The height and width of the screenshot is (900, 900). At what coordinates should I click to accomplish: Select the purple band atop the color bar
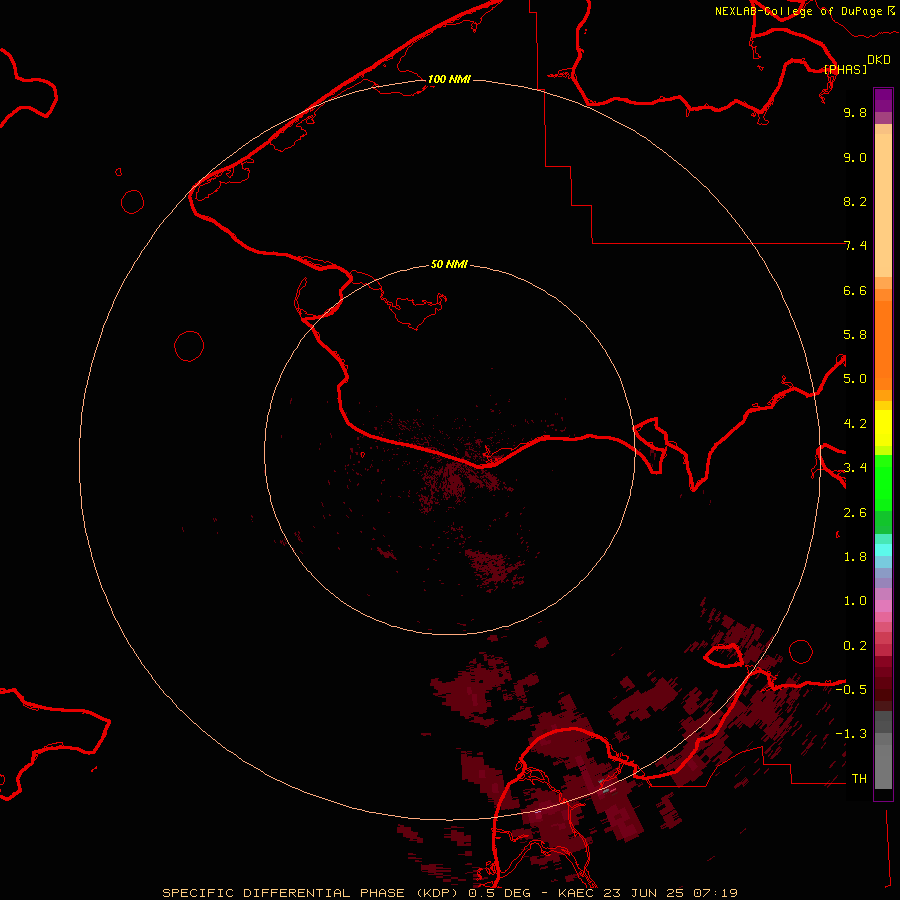tap(883, 100)
